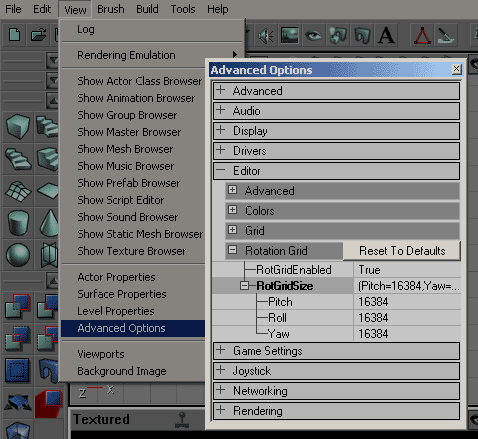Click the Intersect brush icon
This screenshot has width=478, height=439.
tap(18, 338)
